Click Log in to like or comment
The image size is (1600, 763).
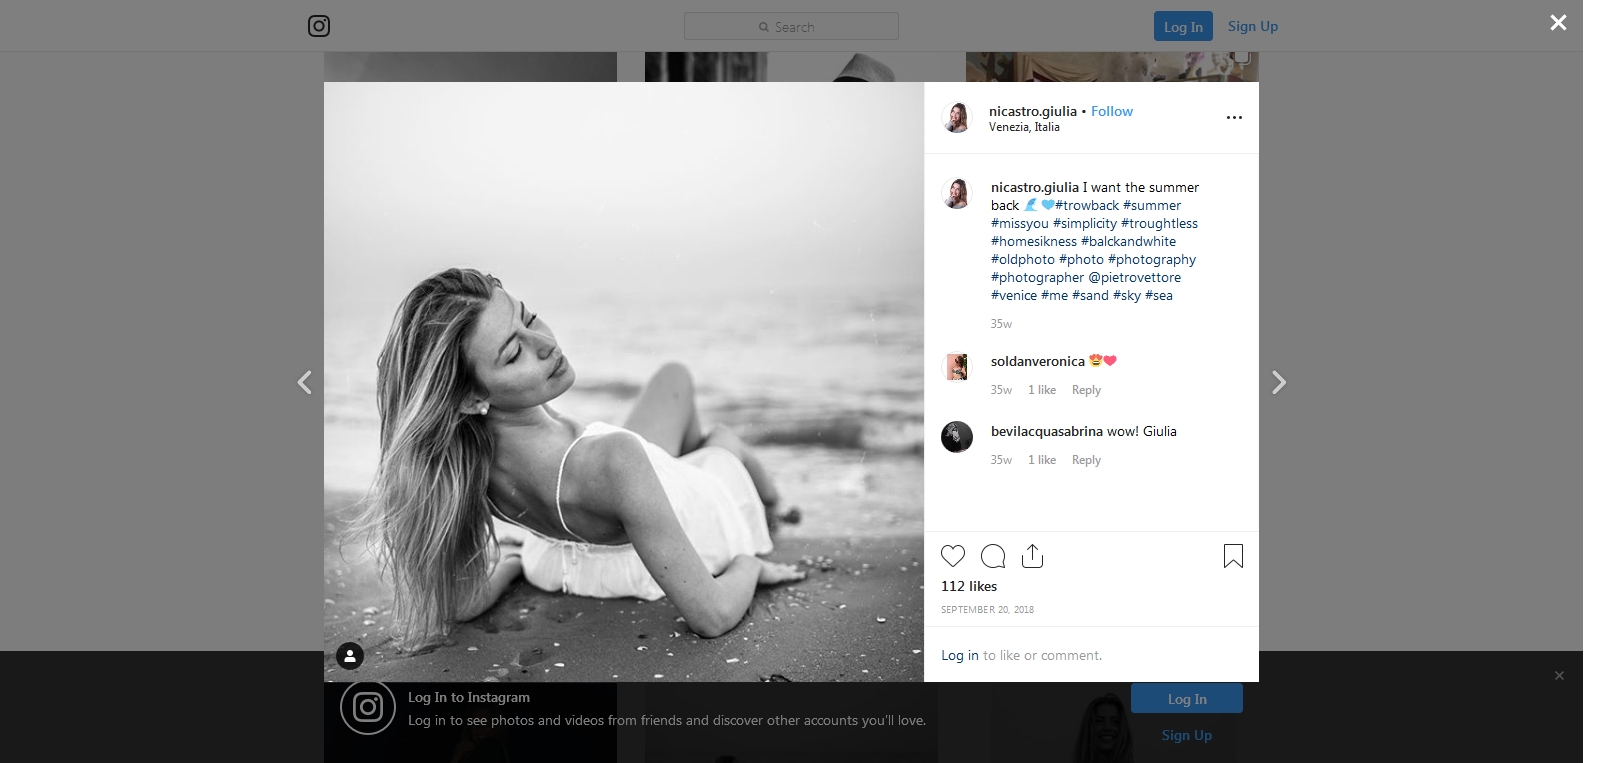pyautogui.click(x=960, y=655)
